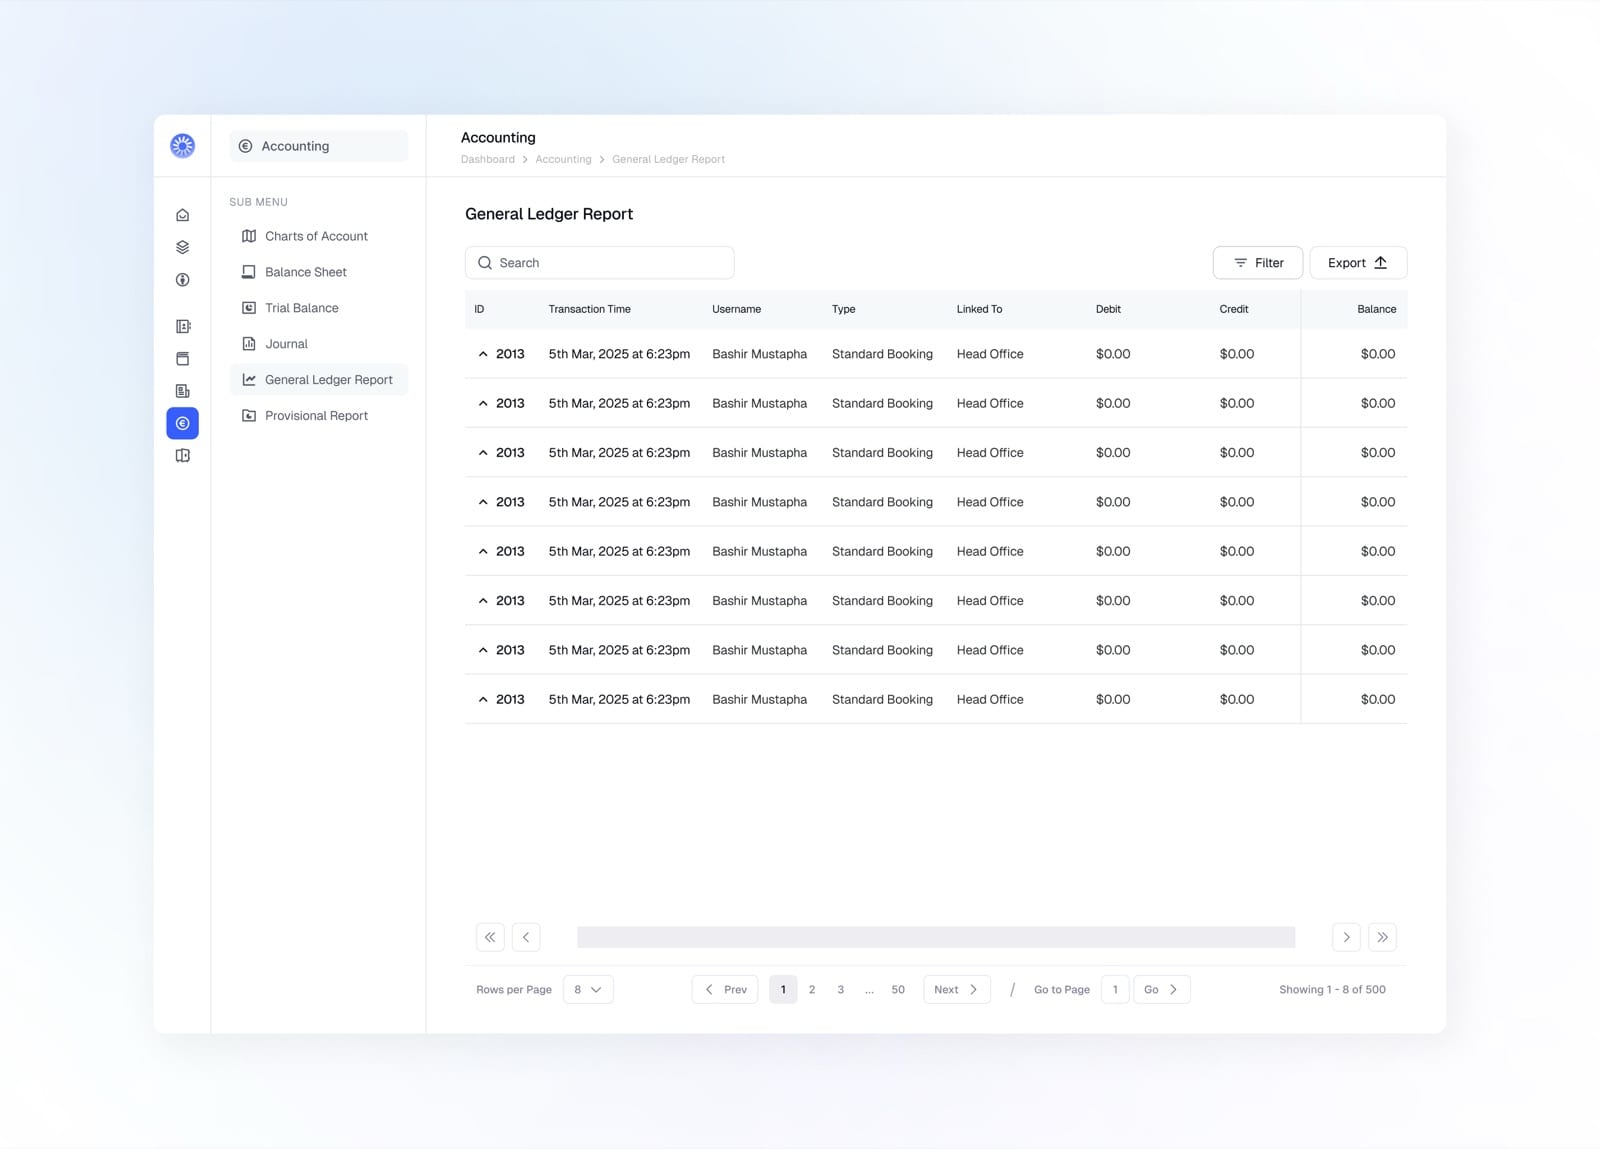Open Provisional Report
The image size is (1600, 1149).
tap(319, 416)
